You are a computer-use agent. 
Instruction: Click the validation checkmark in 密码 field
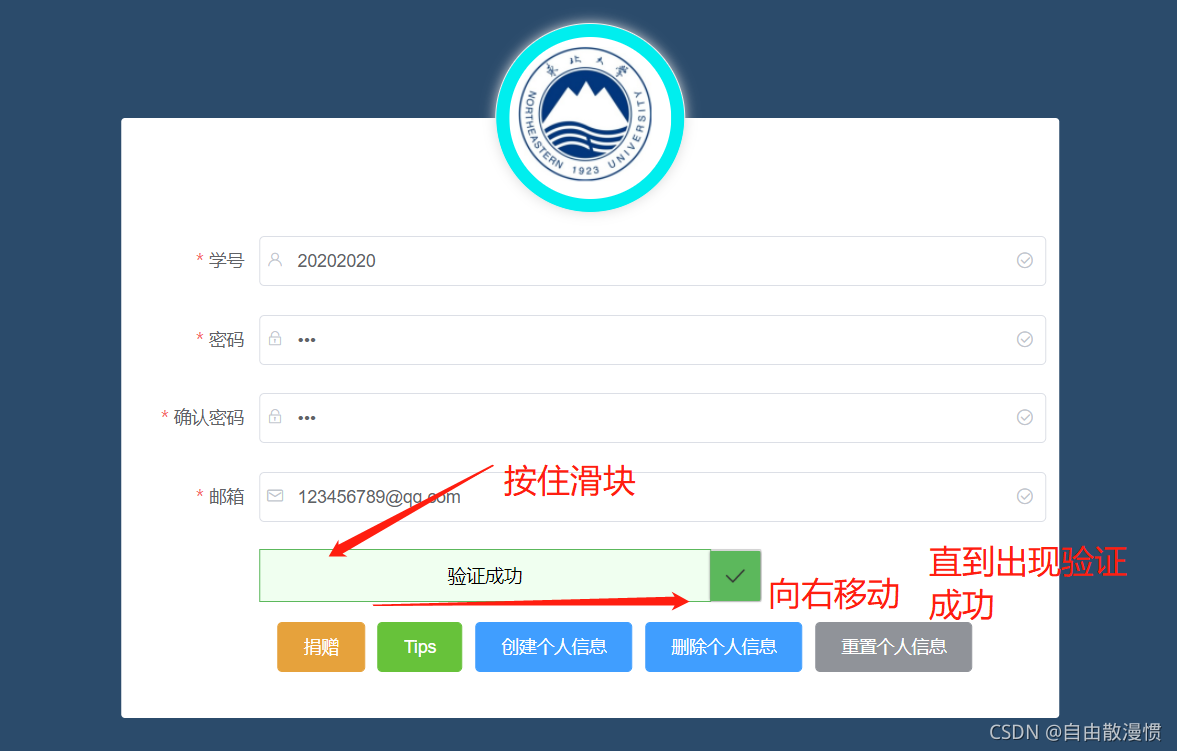tap(1025, 339)
